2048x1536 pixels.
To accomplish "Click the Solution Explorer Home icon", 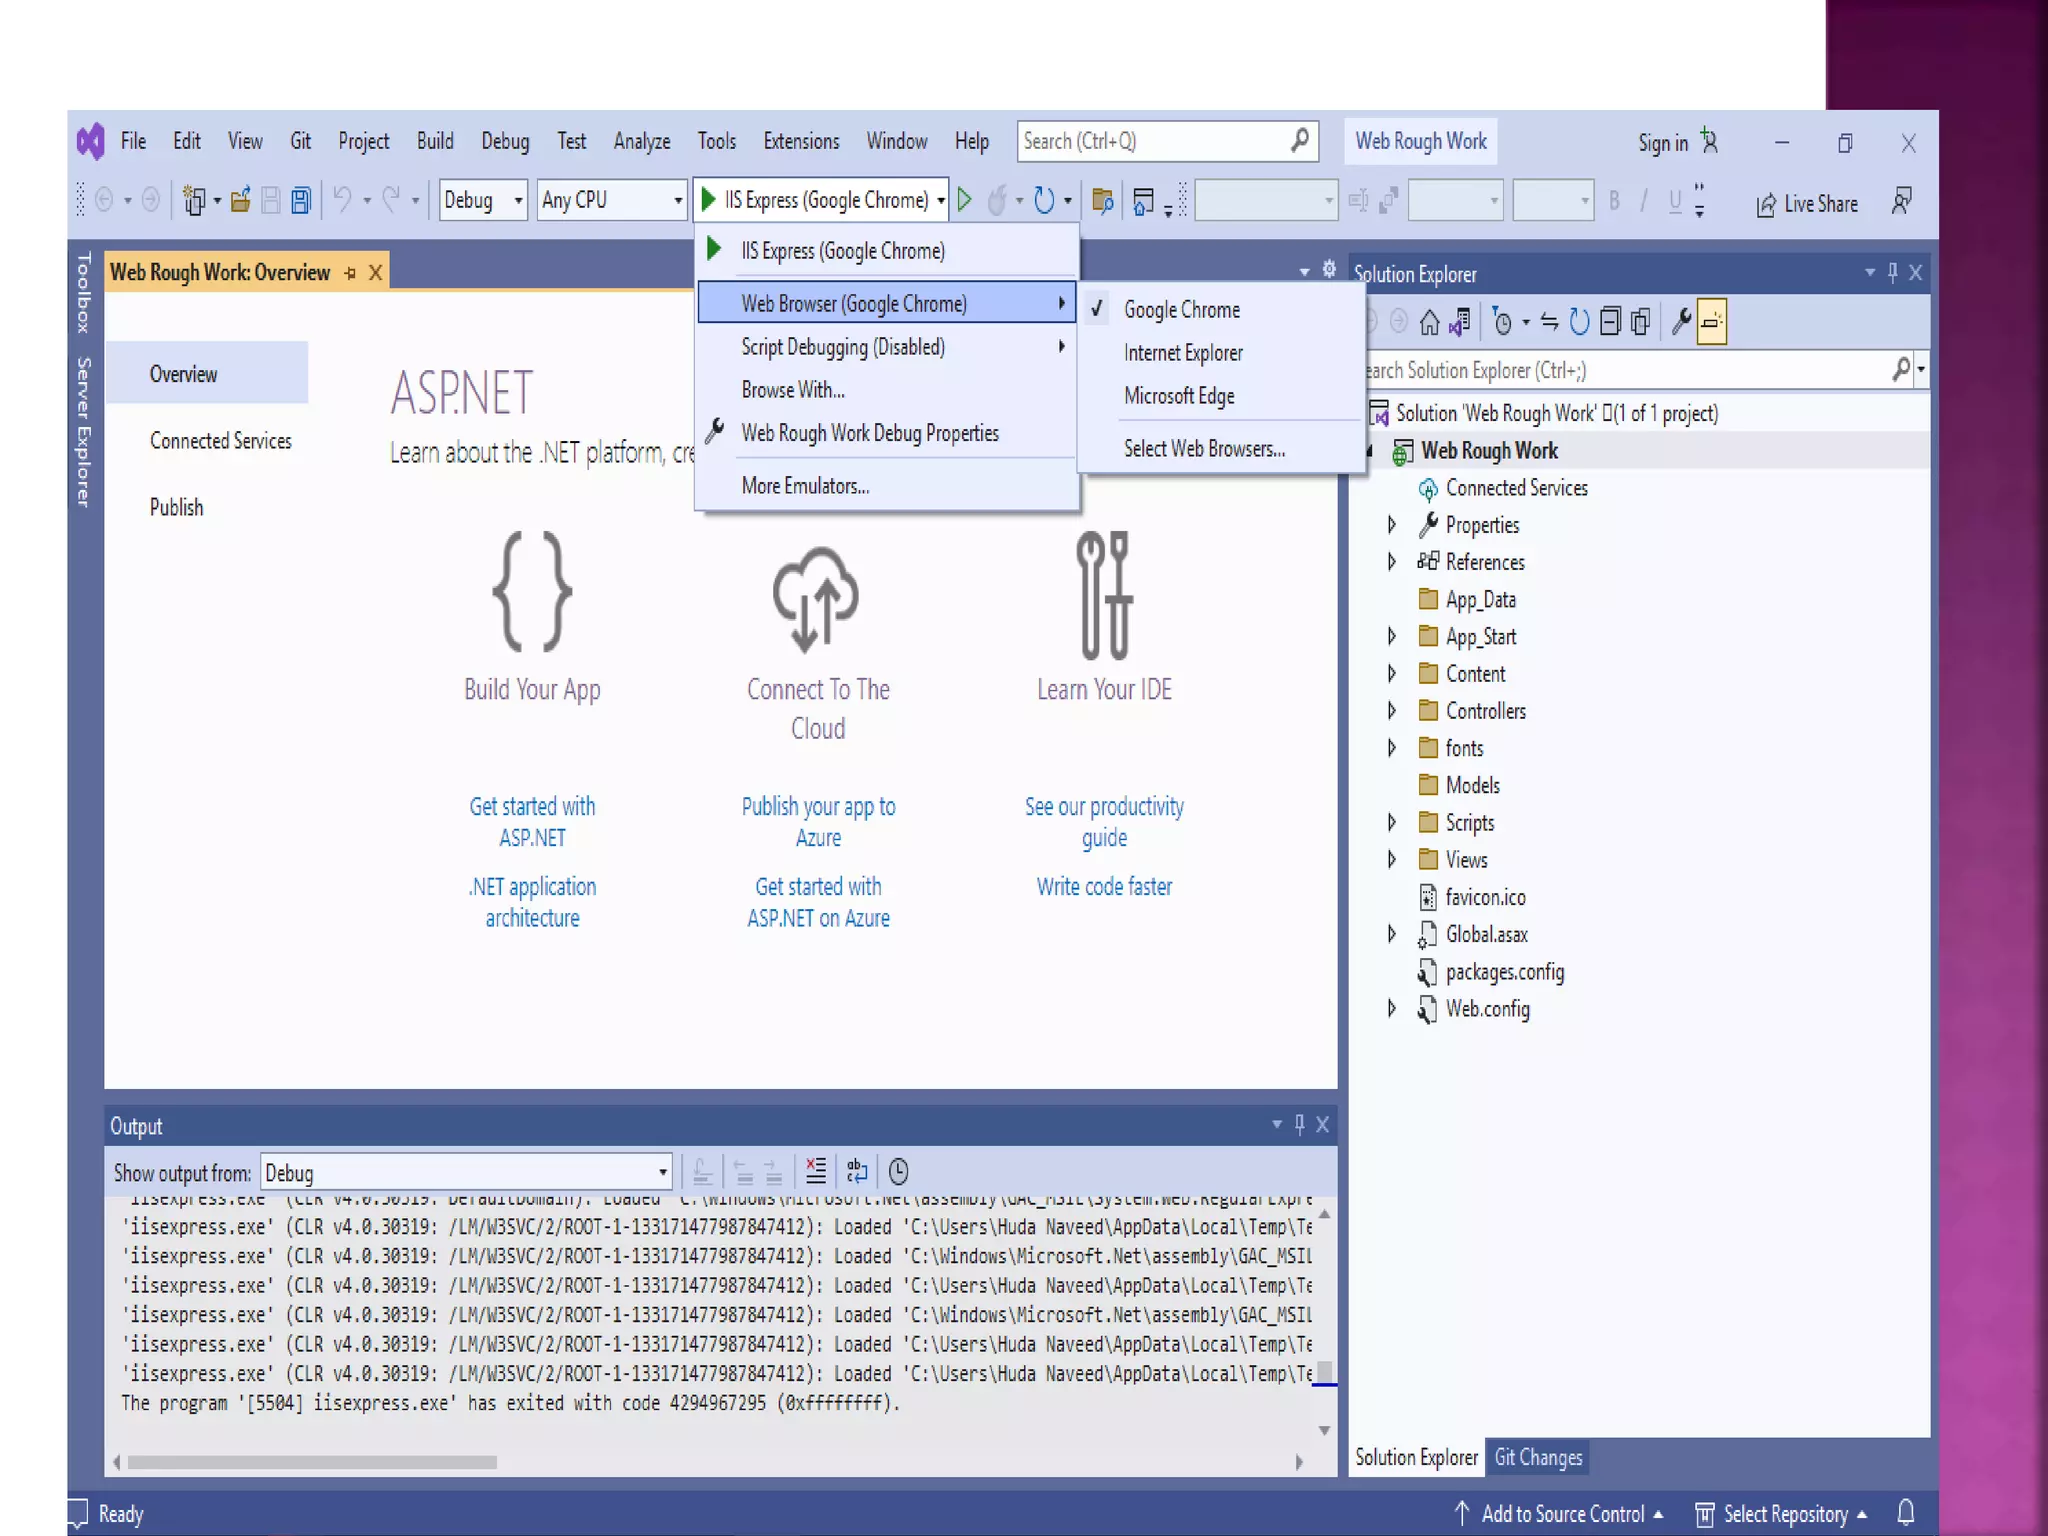I will (x=1429, y=322).
